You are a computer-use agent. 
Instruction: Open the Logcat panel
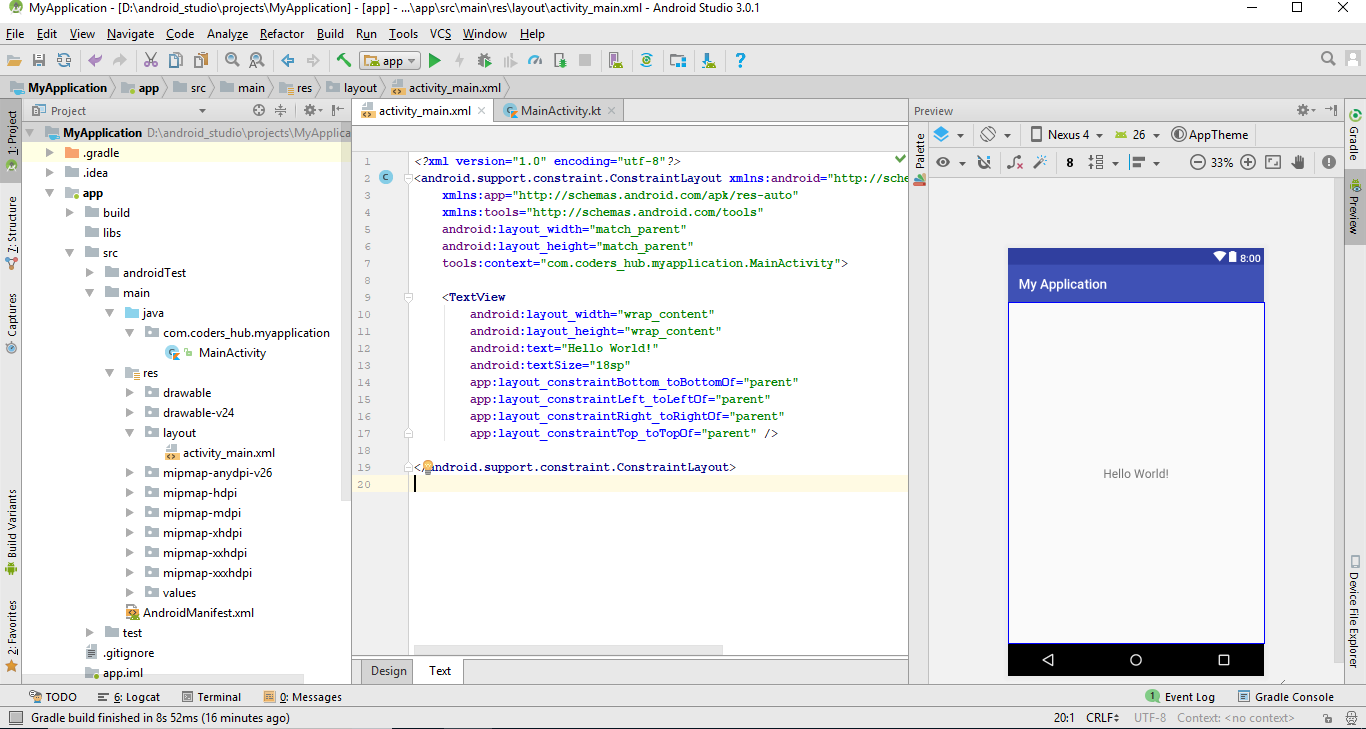point(129,696)
